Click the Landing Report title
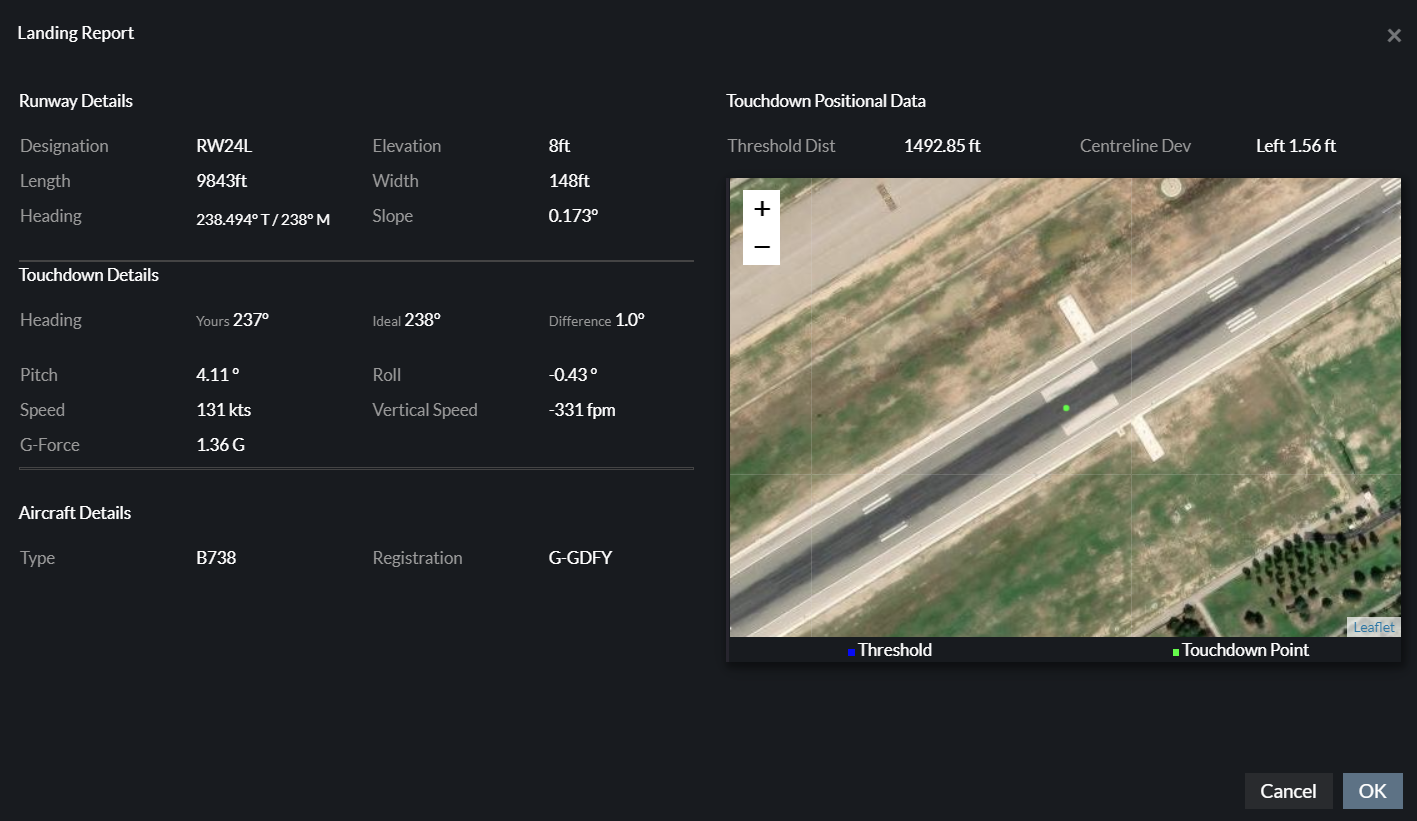This screenshot has height=821, width=1417. [x=76, y=33]
